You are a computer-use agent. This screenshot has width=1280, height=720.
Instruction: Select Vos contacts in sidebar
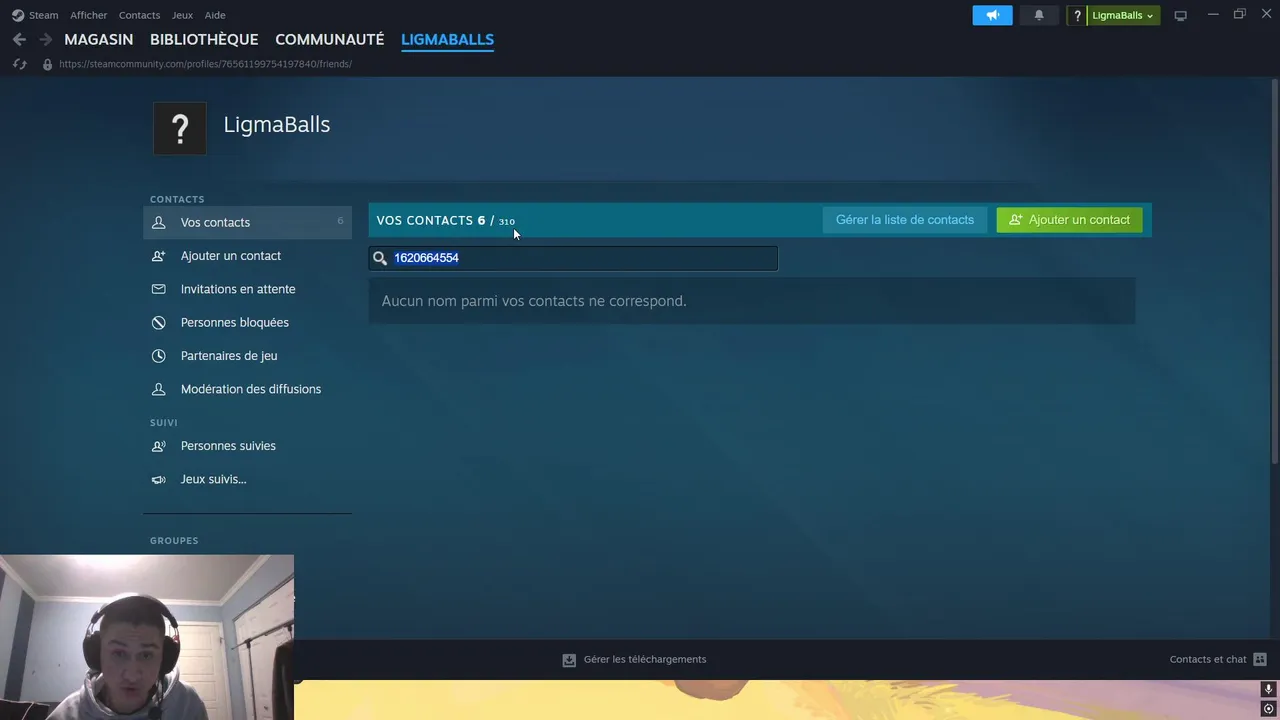pos(247,222)
